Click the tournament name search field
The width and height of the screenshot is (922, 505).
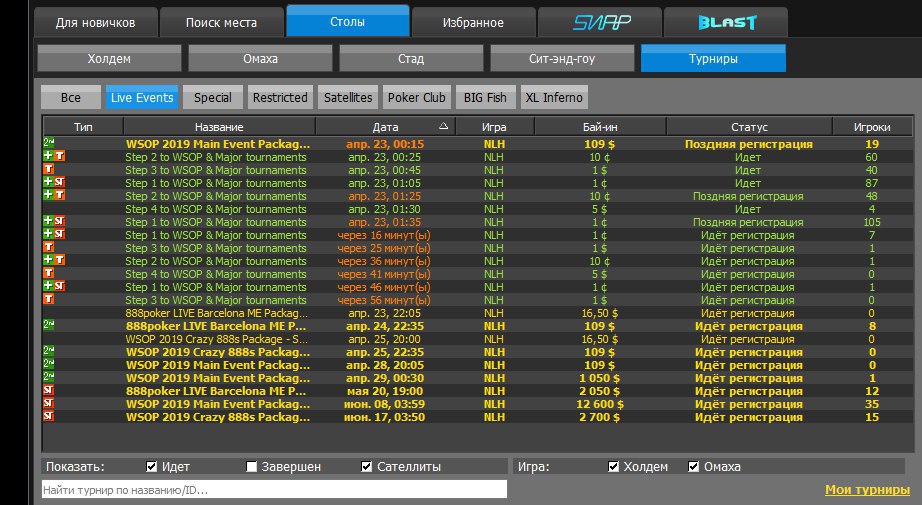pyautogui.click(x=273, y=490)
